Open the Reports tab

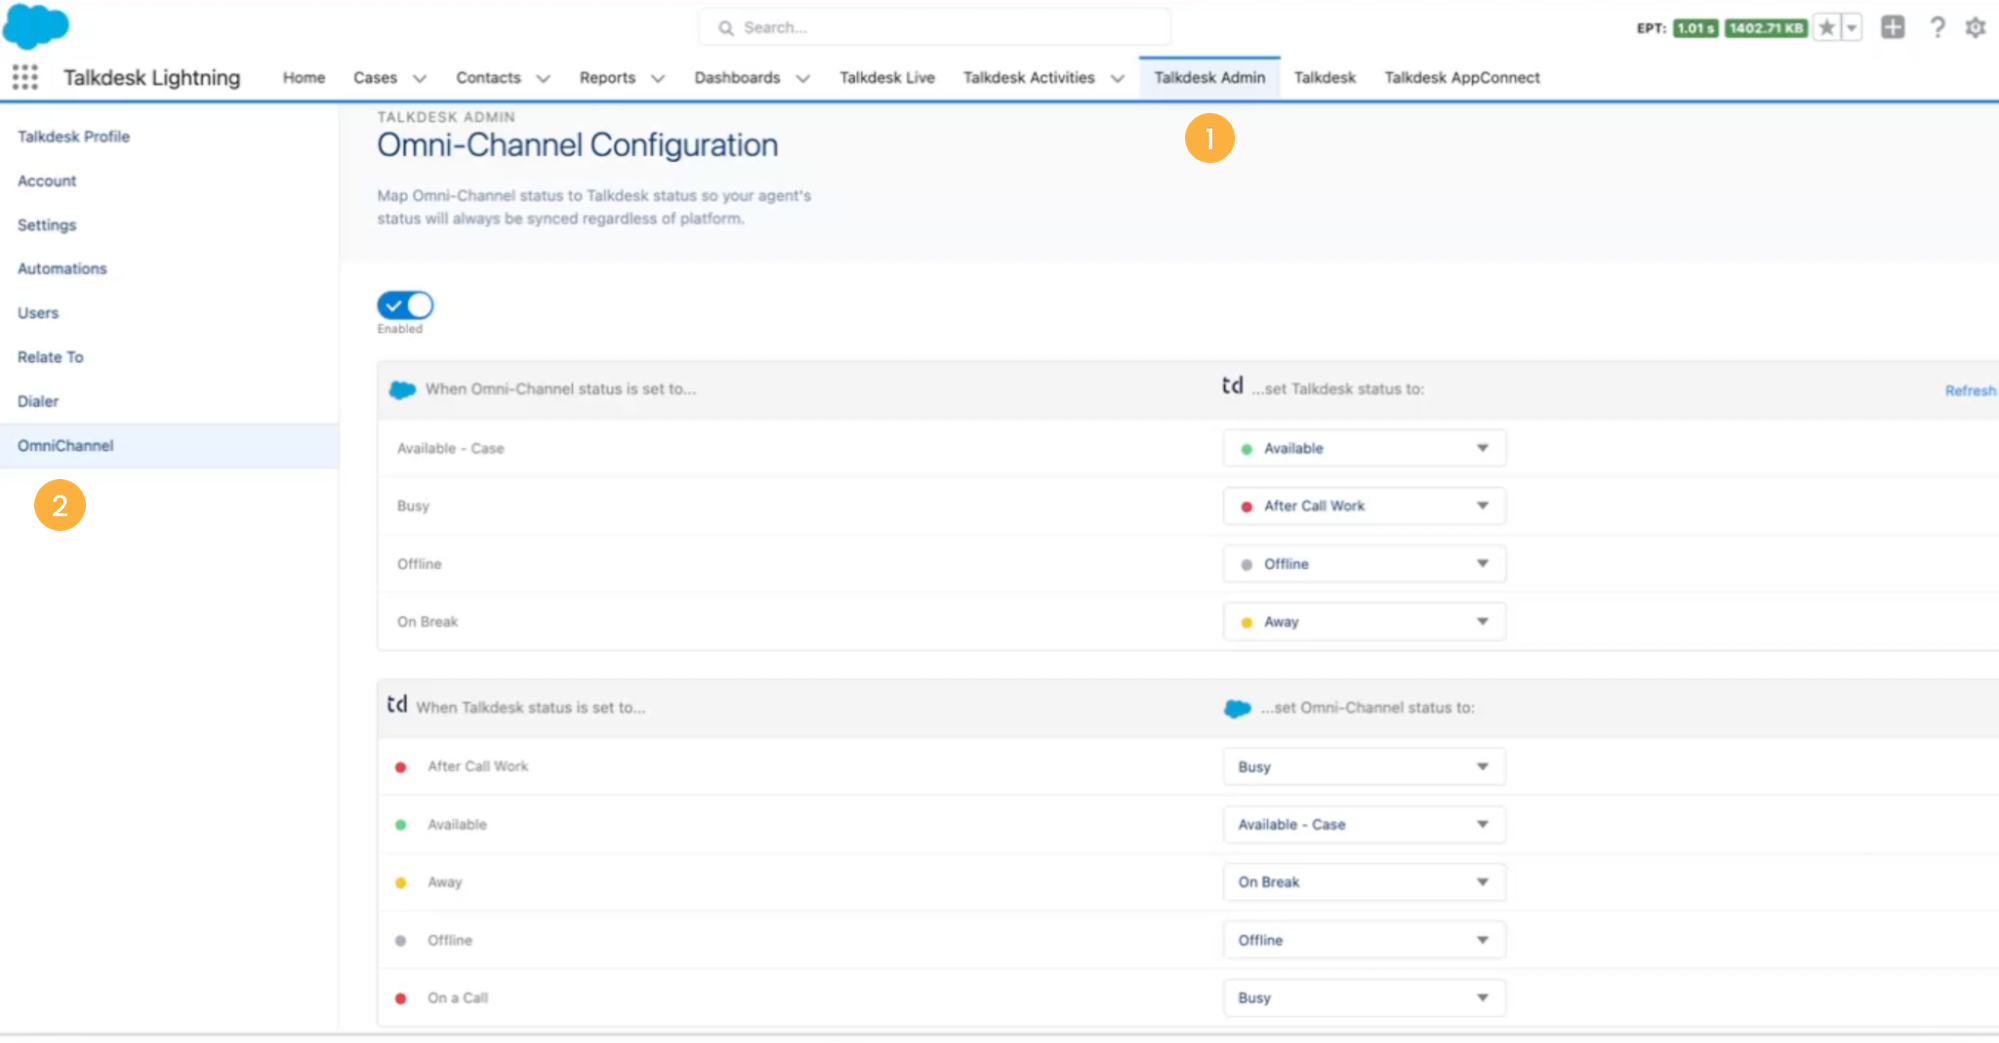tap(607, 78)
